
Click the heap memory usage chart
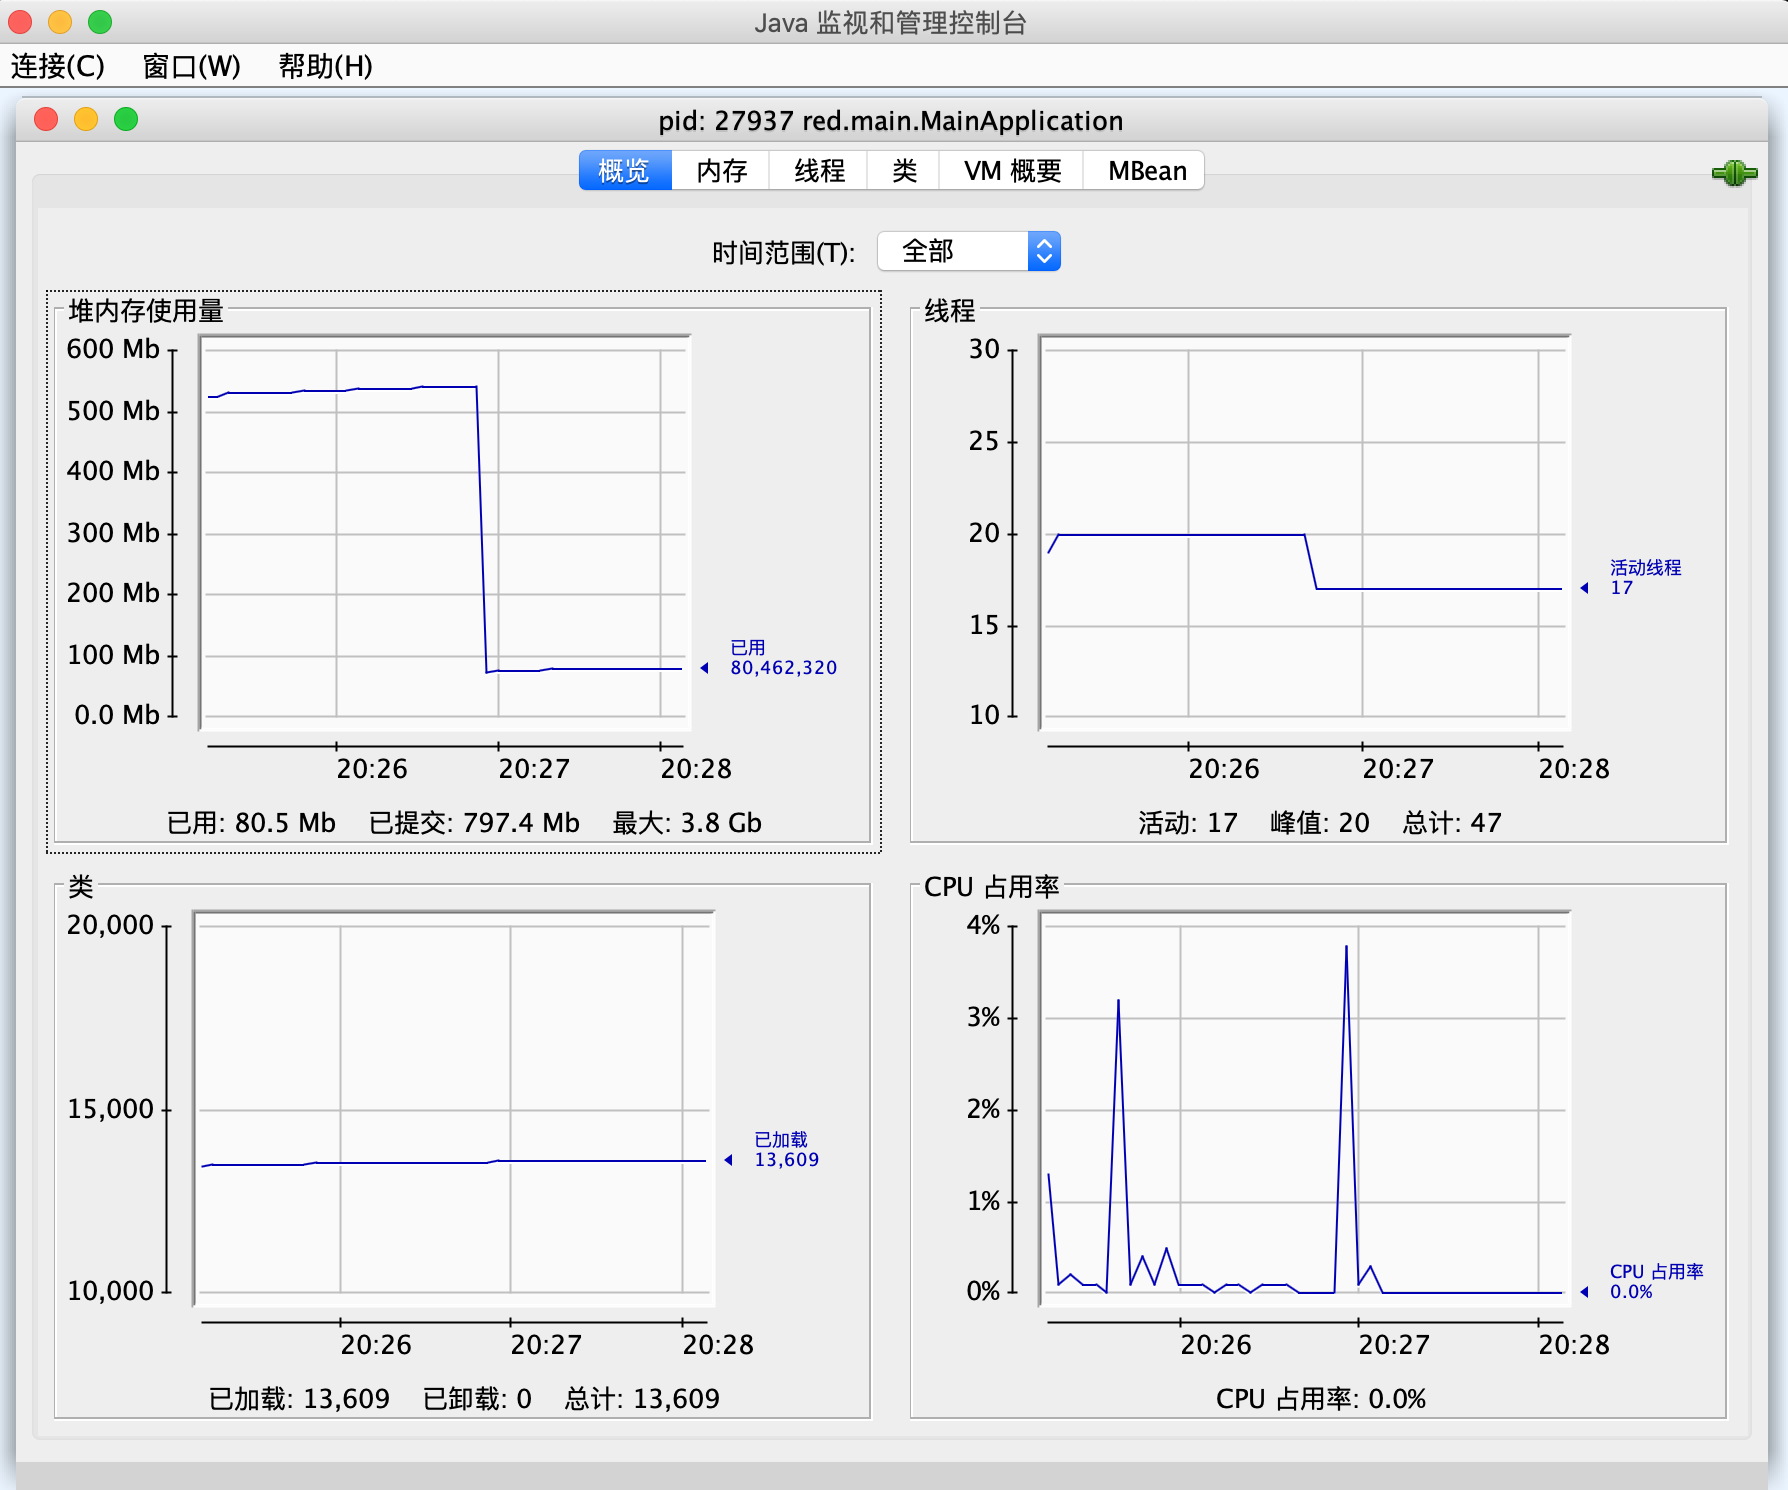(x=445, y=533)
